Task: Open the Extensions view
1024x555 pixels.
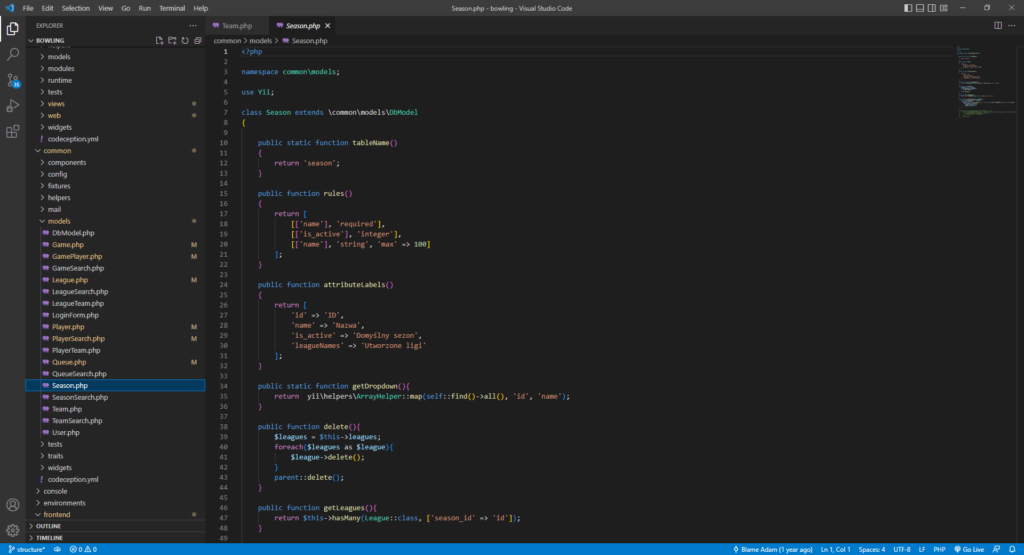Action: [12, 132]
